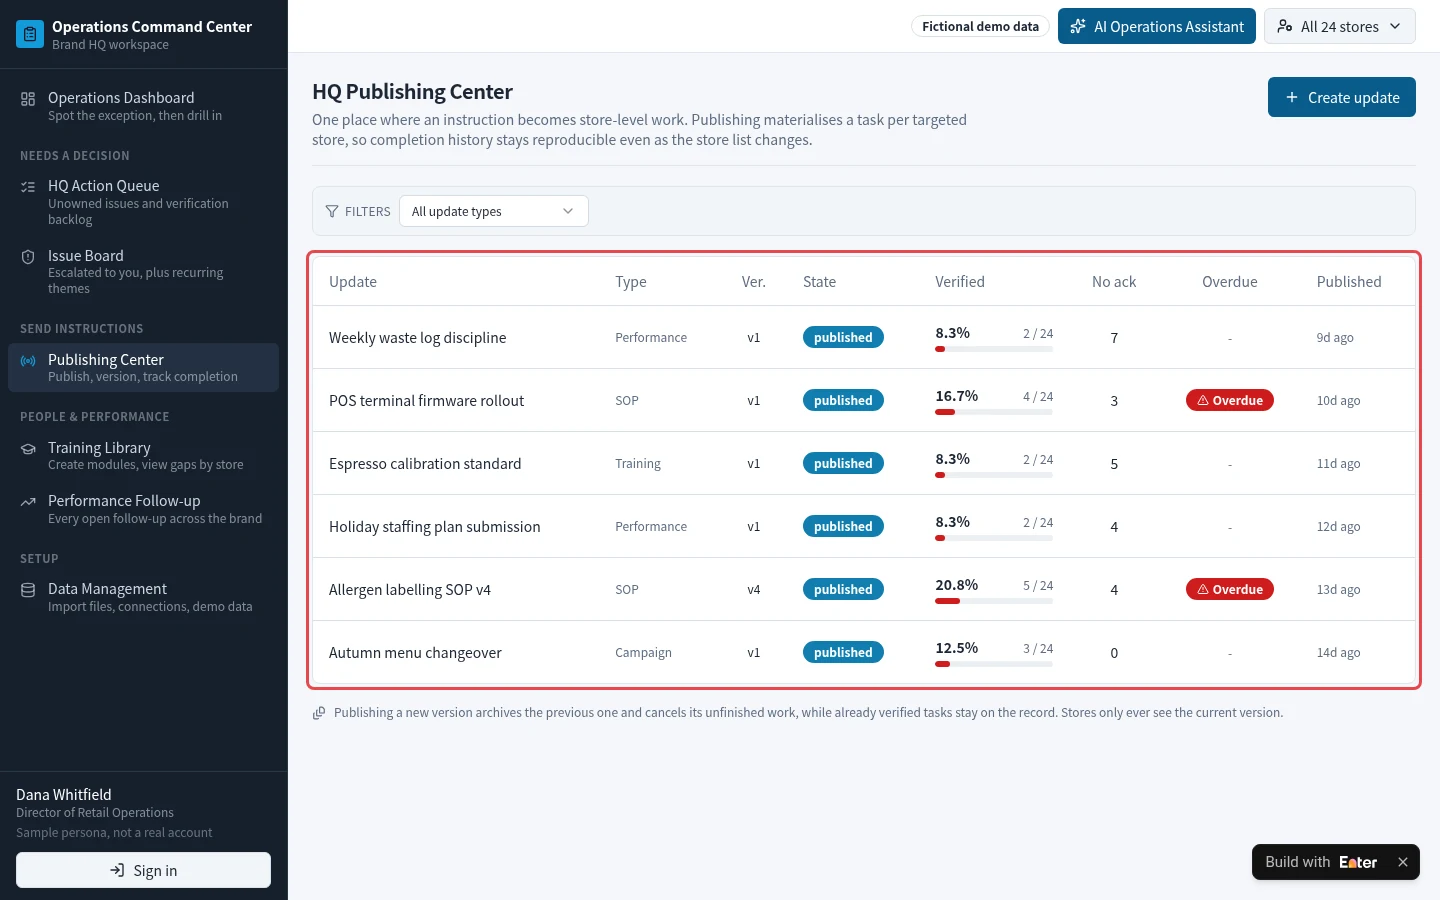Go to Training Library page
Screen dimensions: 1440x900
tap(143, 456)
